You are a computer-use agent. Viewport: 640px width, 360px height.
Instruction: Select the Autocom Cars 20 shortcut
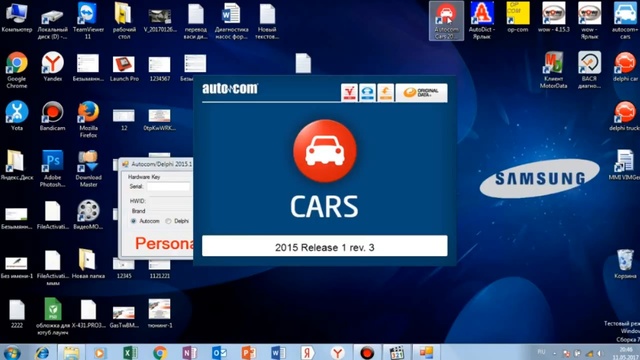click(446, 20)
